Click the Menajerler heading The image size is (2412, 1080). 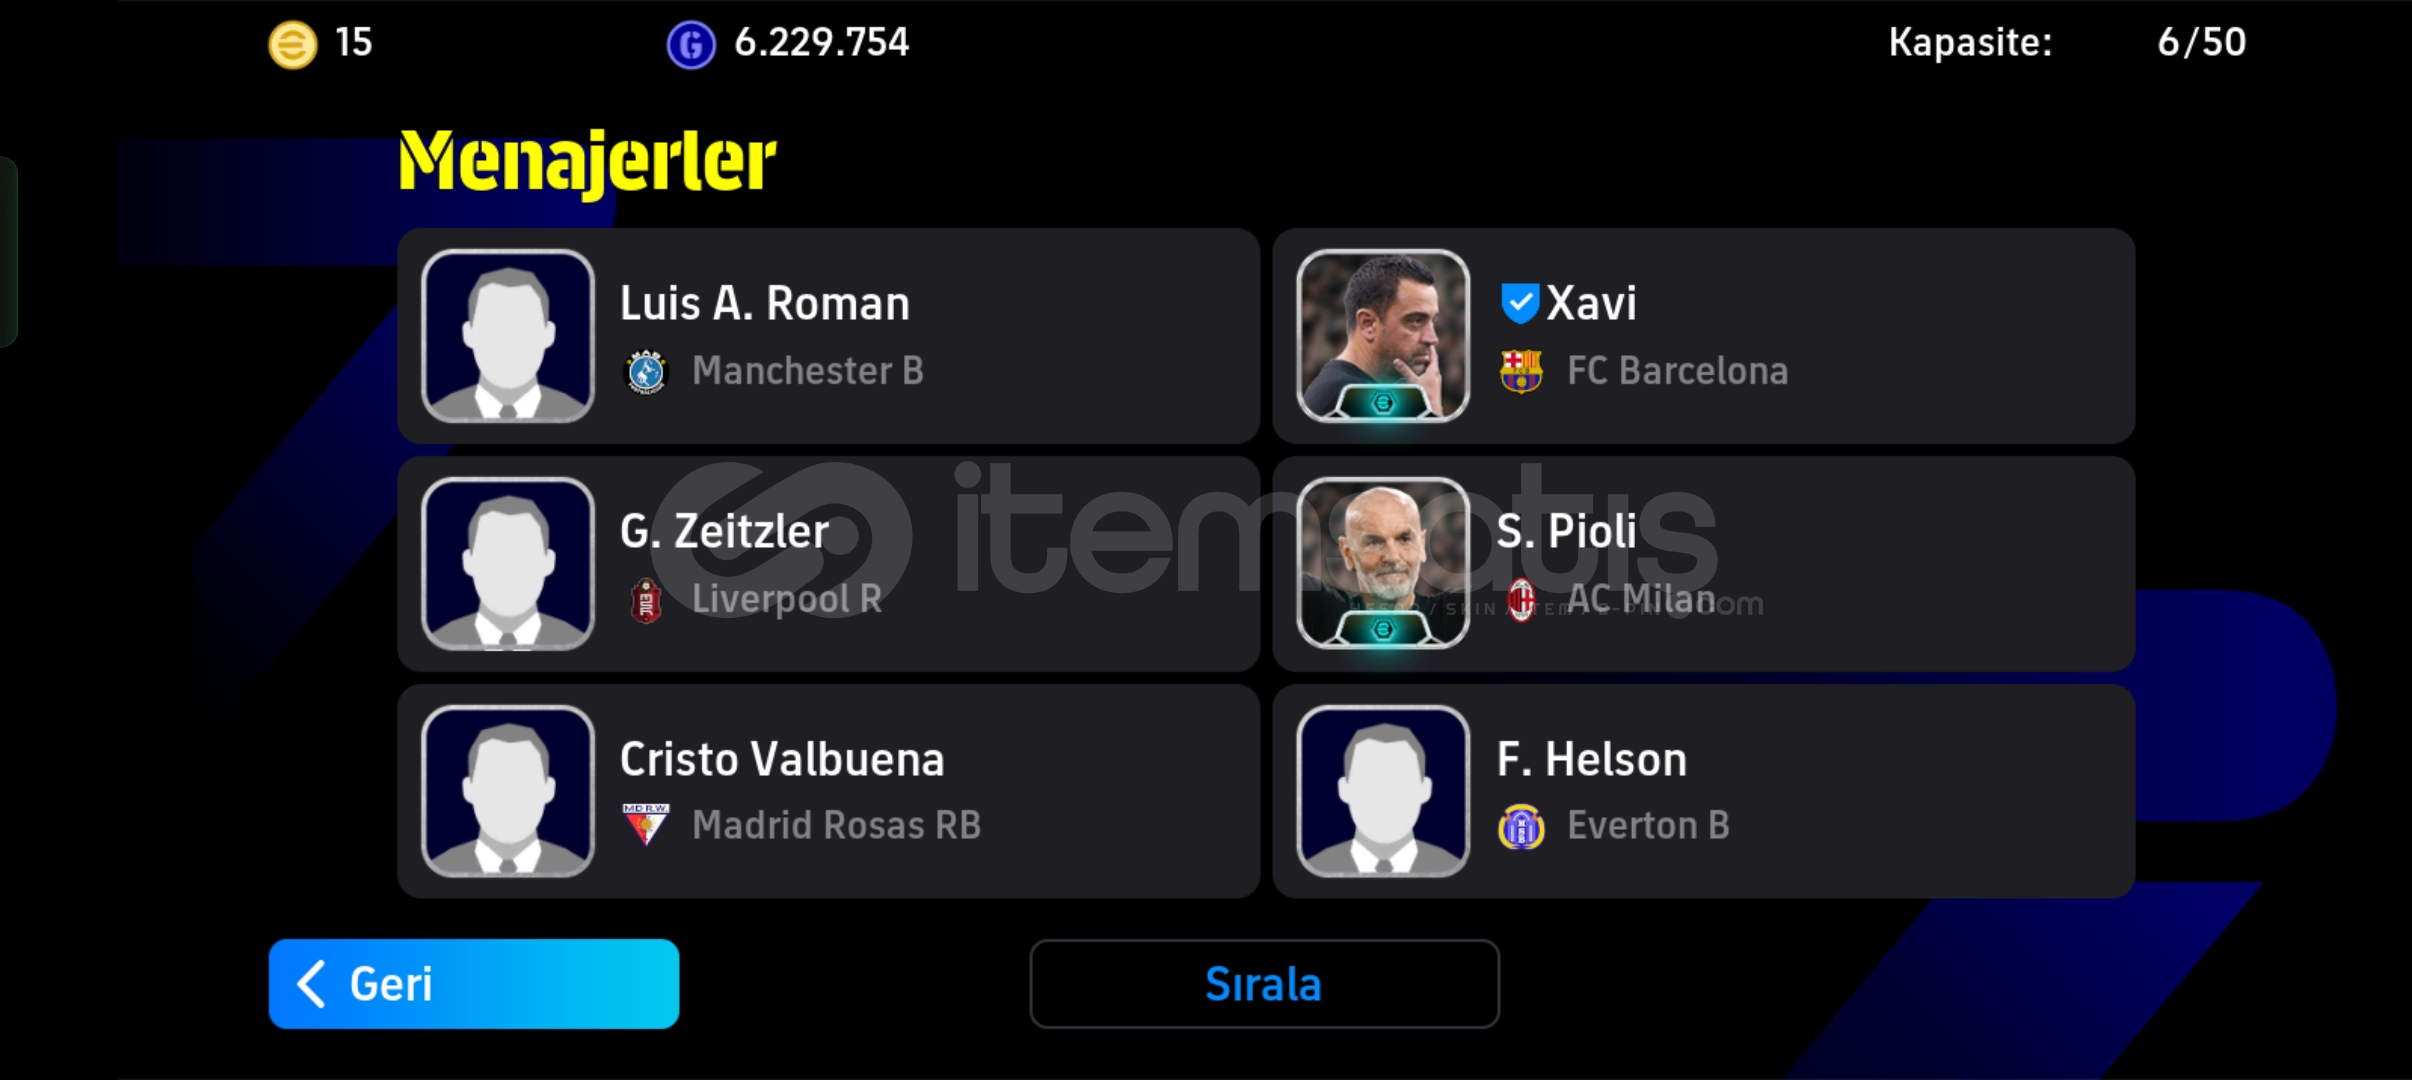pos(587,161)
